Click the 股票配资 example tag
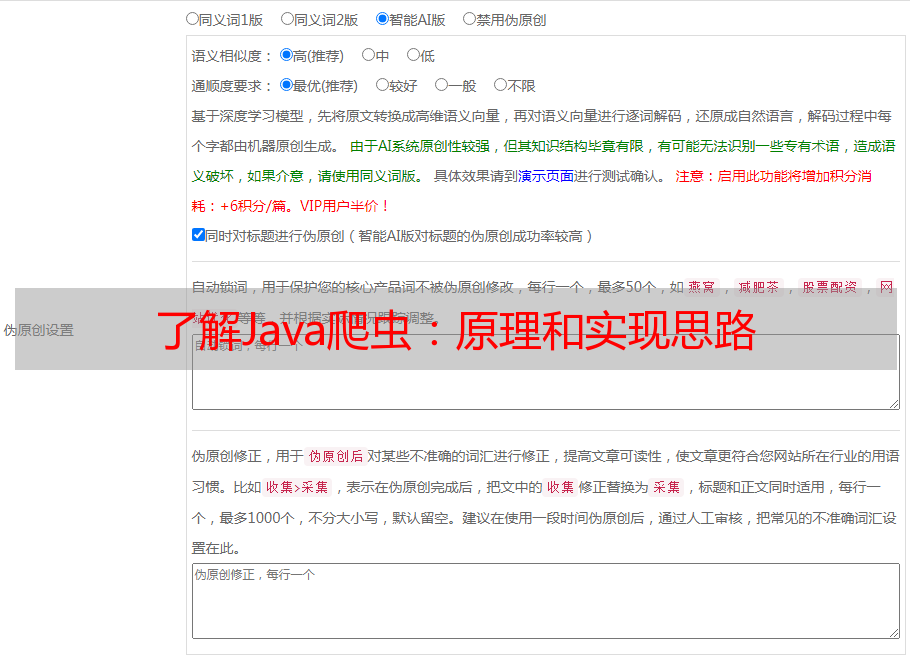911x658 pixels. (x=830, y=287)
